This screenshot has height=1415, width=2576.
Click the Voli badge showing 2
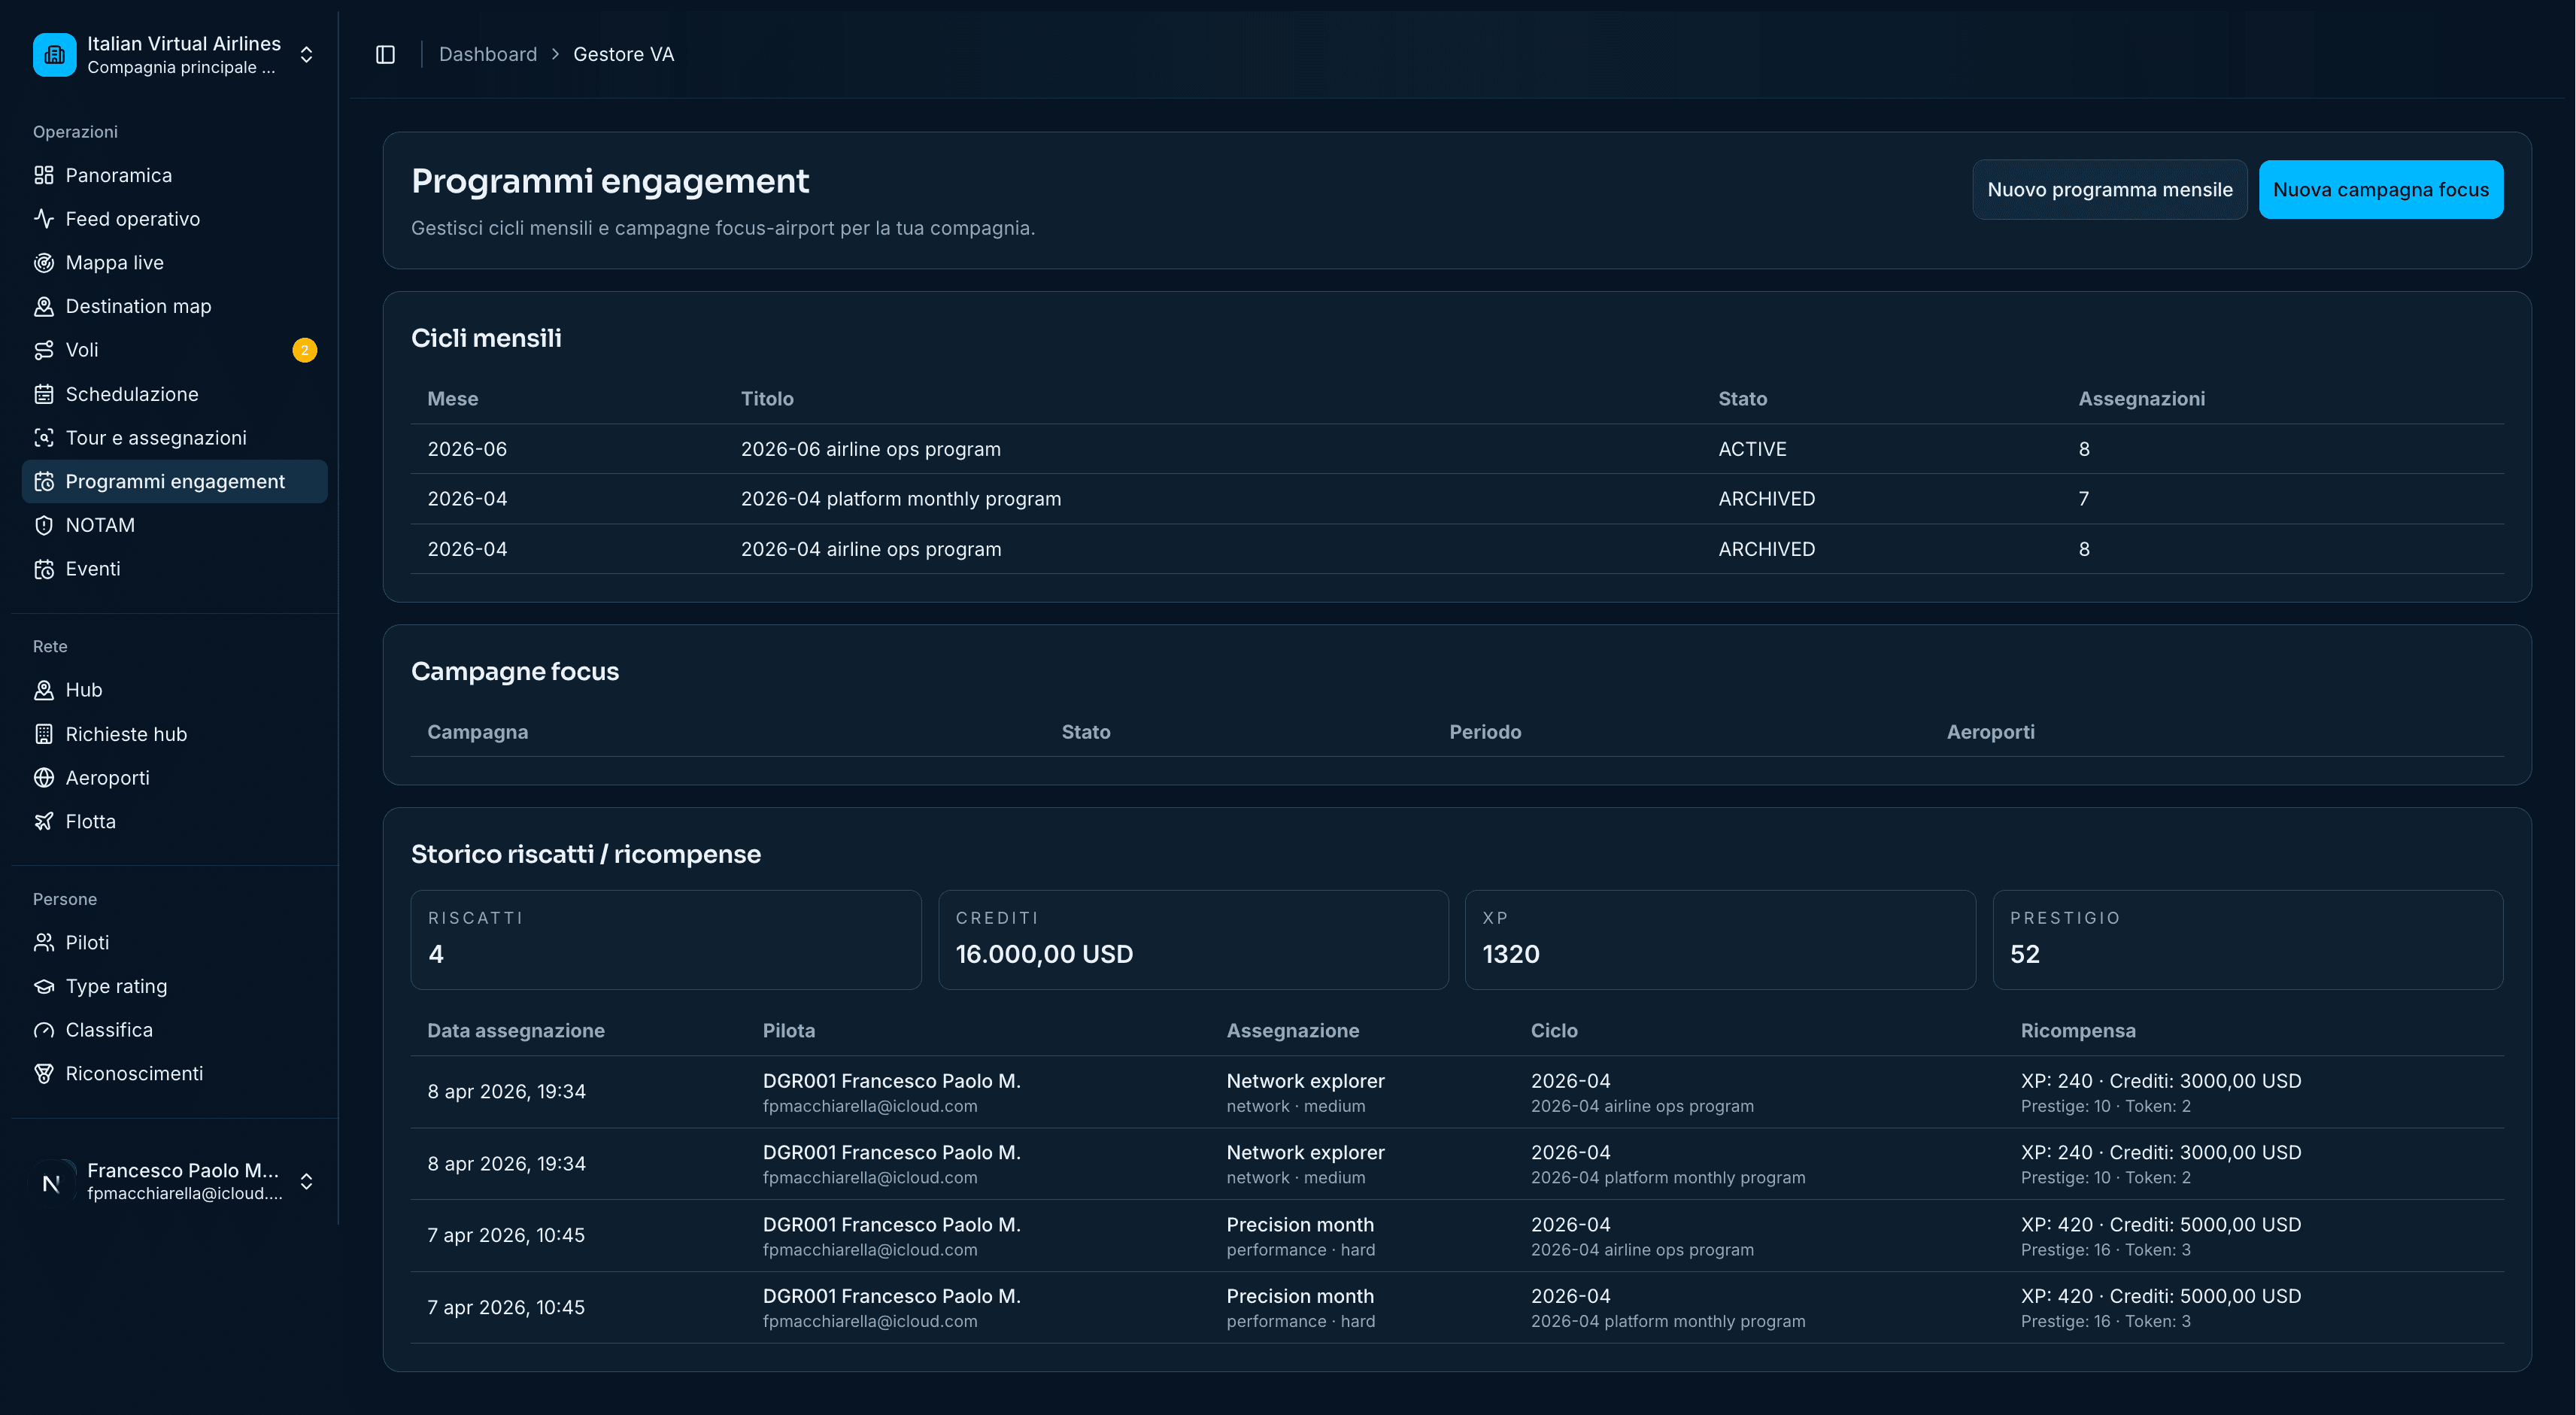(x=304, y=350)
